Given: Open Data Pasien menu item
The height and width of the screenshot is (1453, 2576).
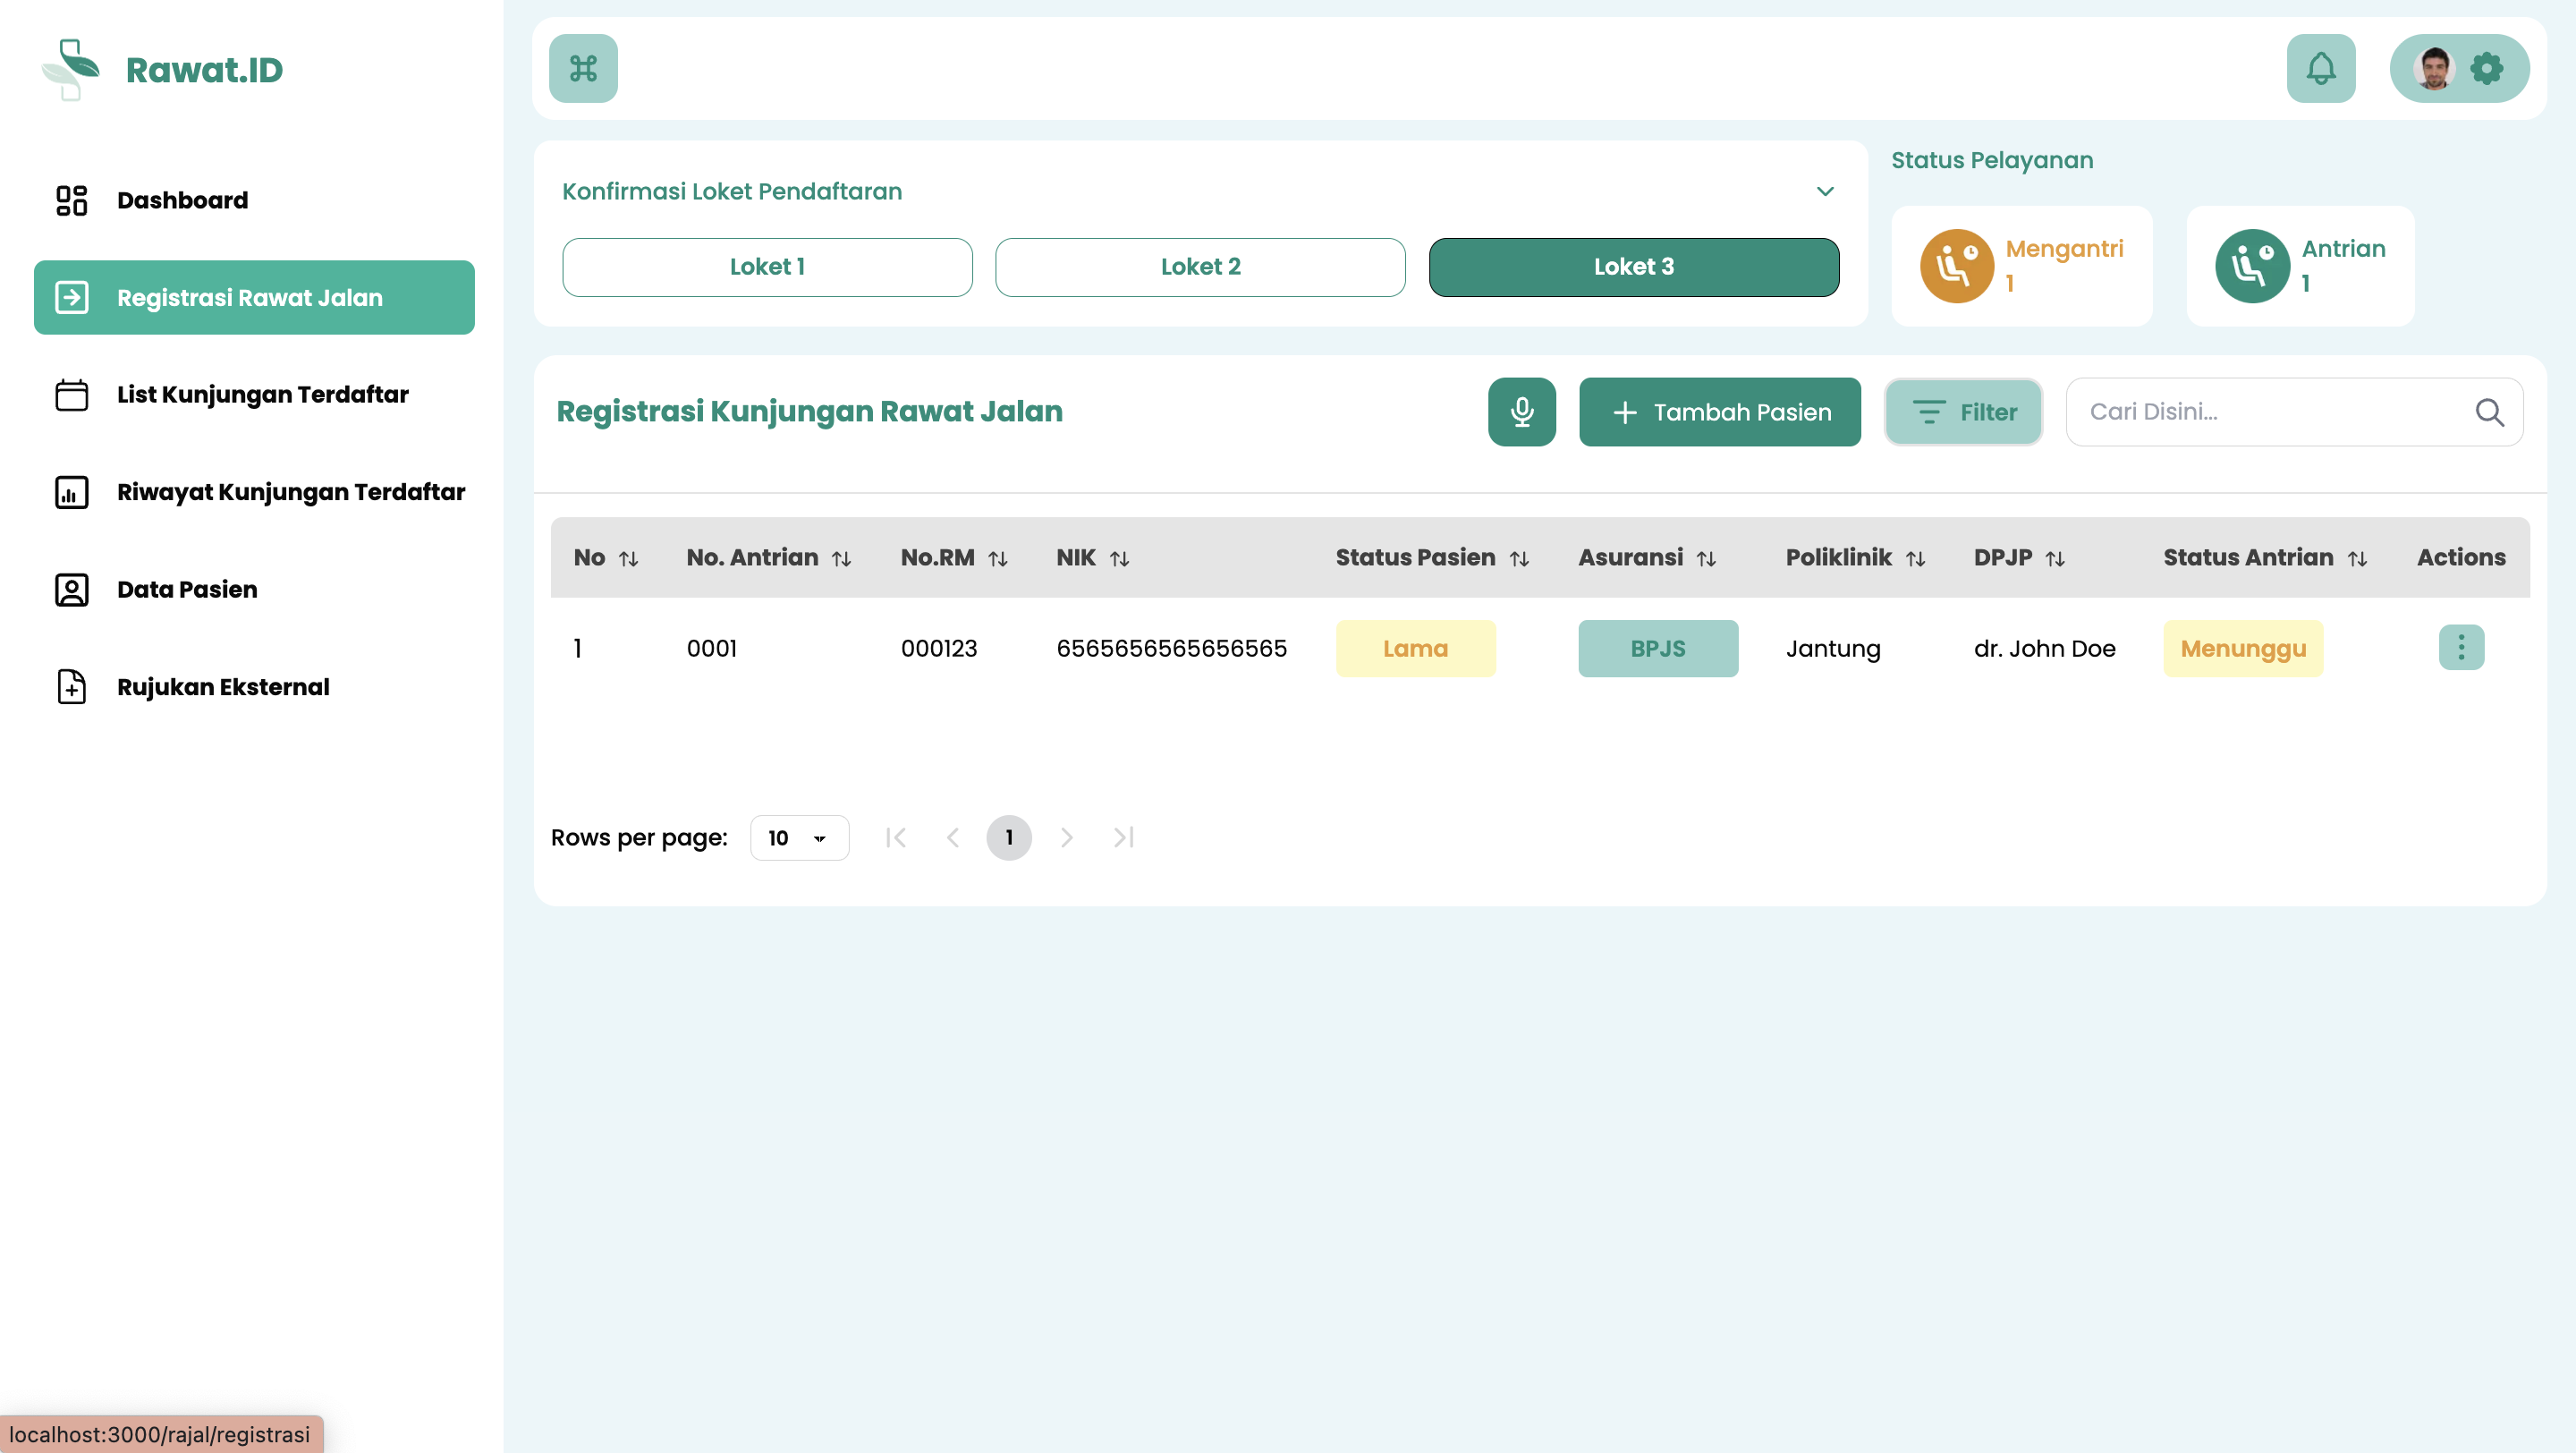Looking at the screenshot, I should (x=187, y=589).
